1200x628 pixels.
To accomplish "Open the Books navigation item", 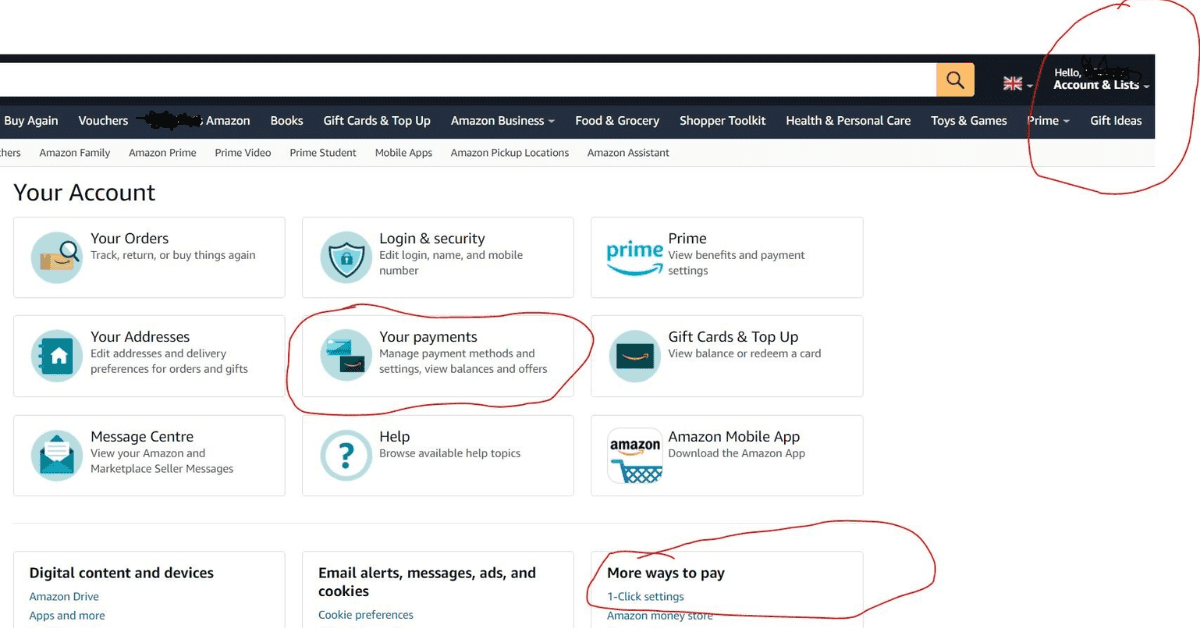I will pos(287,121).
